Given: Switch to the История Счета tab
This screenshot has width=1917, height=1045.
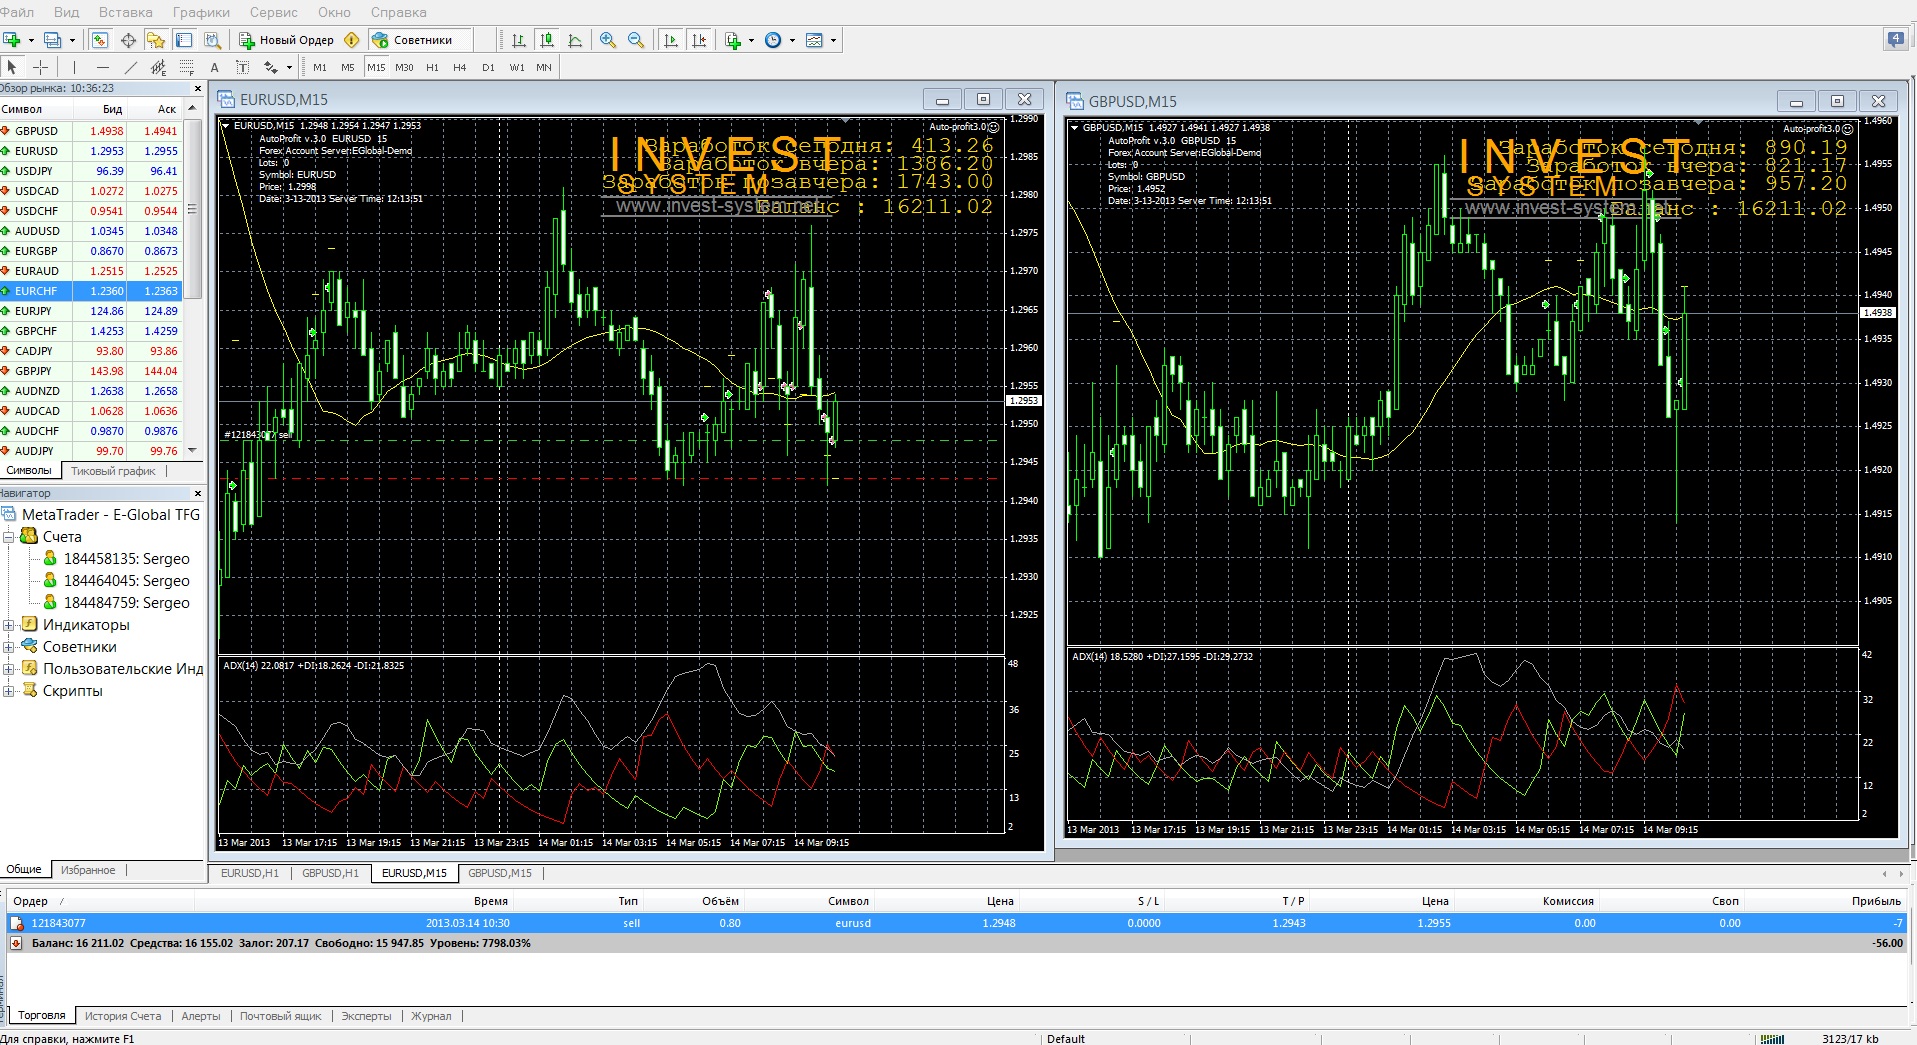Looking at the screenshot, I should point(122,1016).
